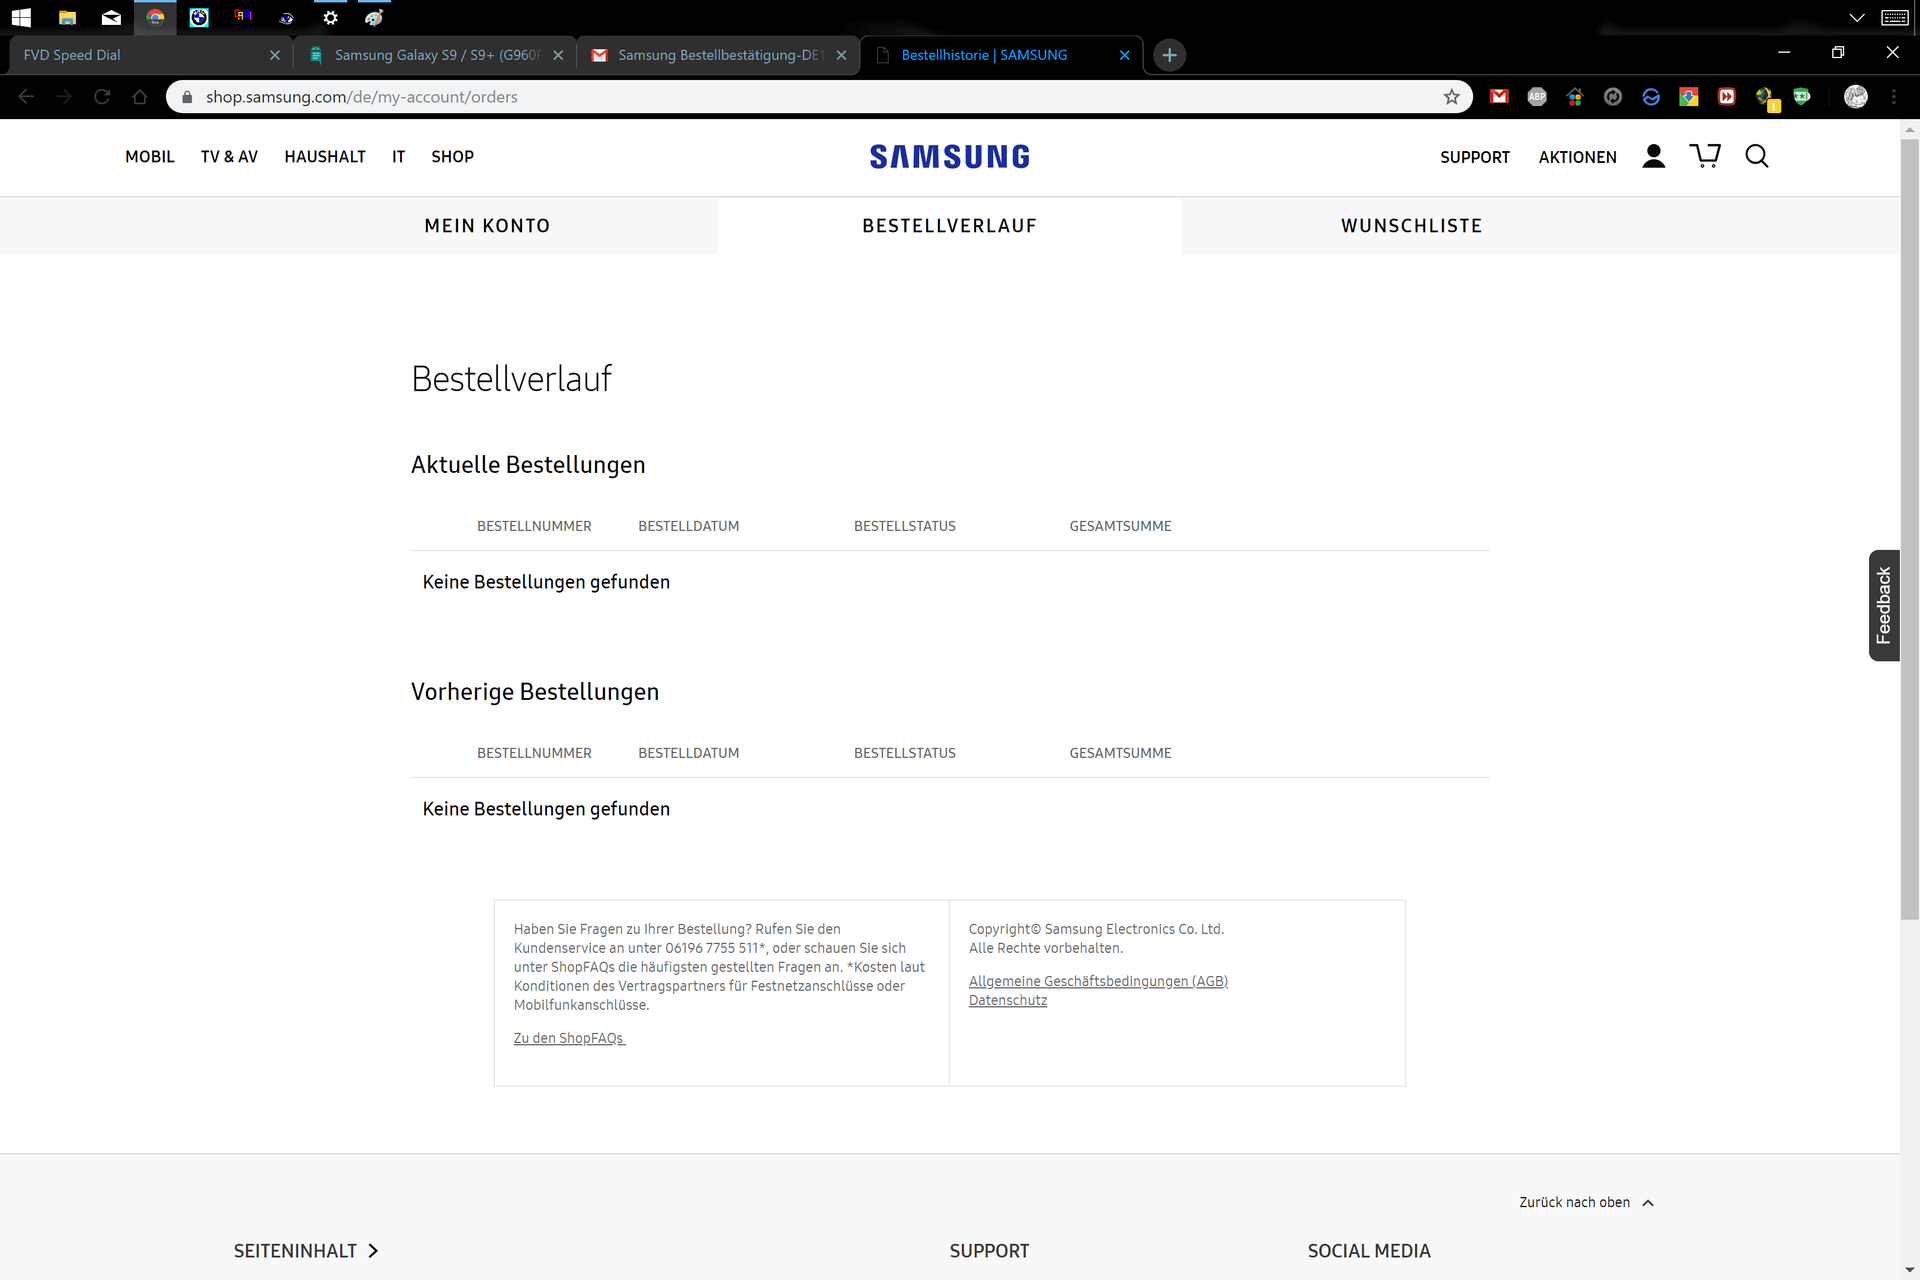Open the Feedback side tab
The height and width of the screenshot is (1280, 1920).
click(x=1883, y=605)
